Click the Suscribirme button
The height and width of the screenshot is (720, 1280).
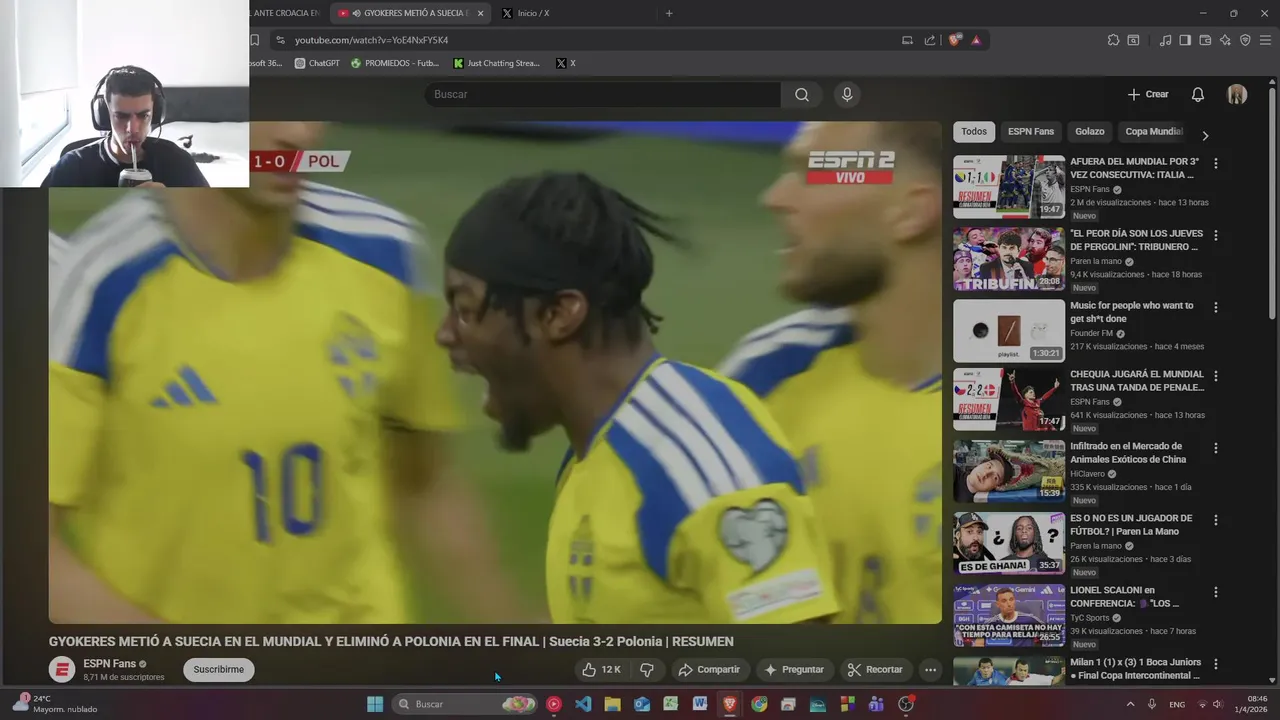pos(218,669)
